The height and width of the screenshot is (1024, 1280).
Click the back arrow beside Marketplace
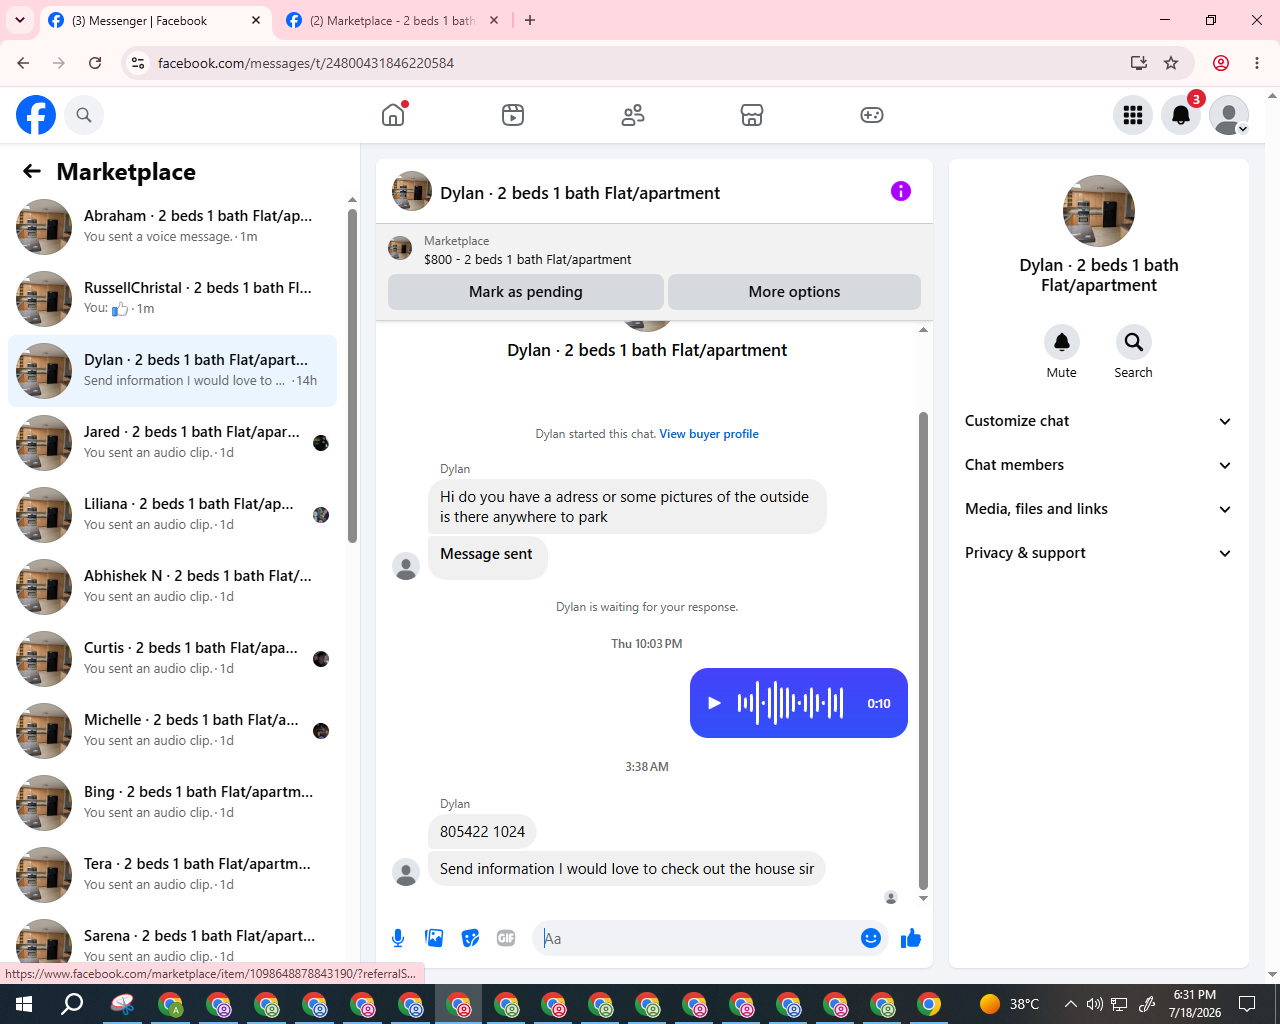(32, 171)
